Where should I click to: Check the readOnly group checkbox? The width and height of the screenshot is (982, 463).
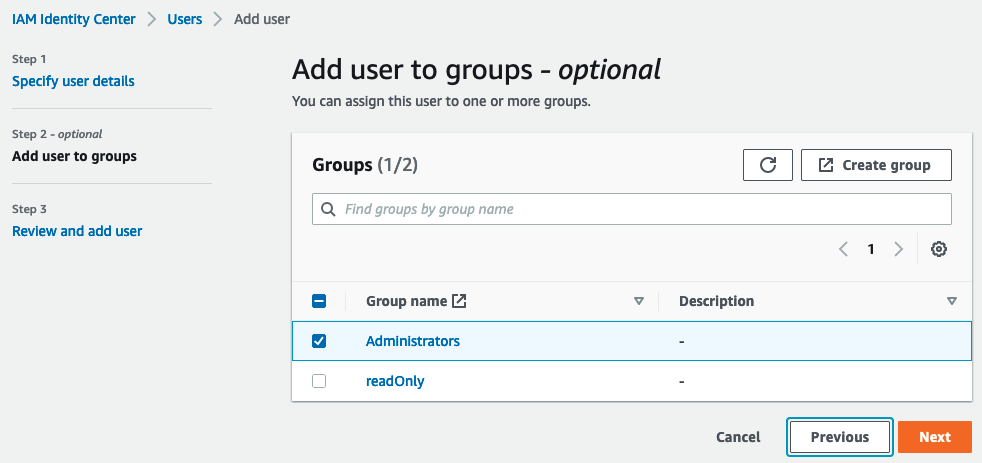[319, 380]
